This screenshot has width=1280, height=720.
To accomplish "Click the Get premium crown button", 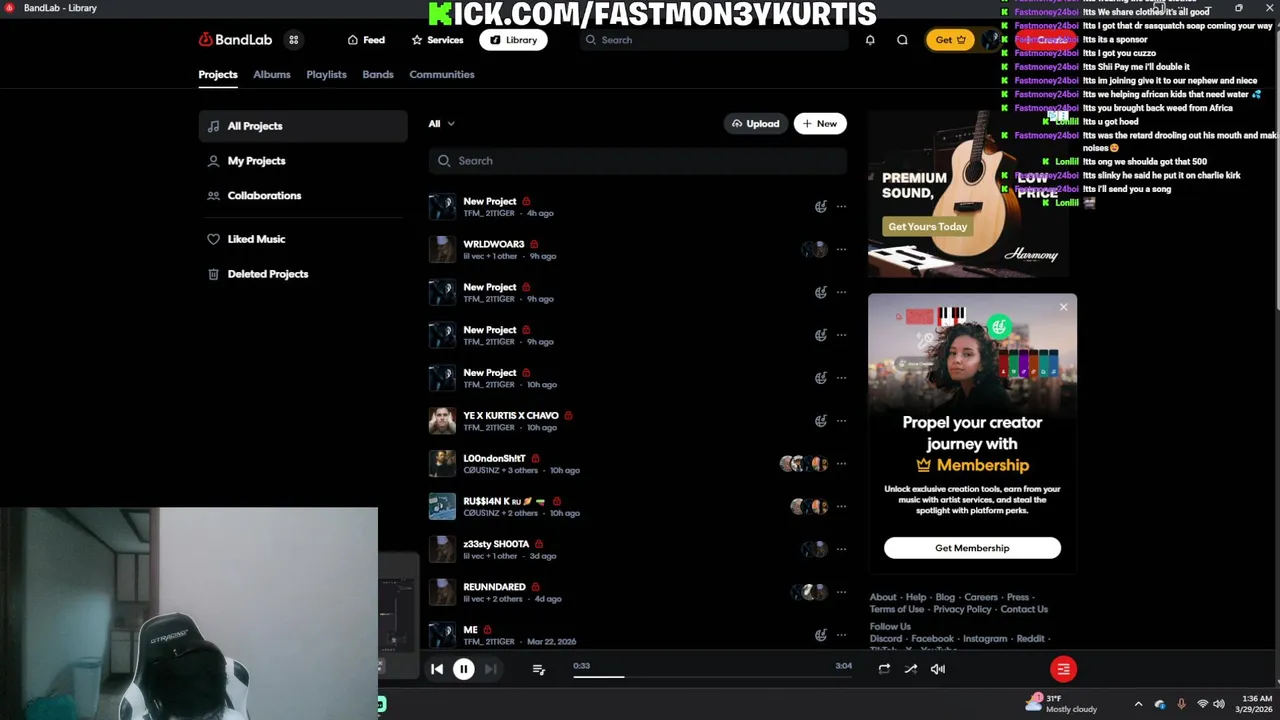I will click(950, 40).
